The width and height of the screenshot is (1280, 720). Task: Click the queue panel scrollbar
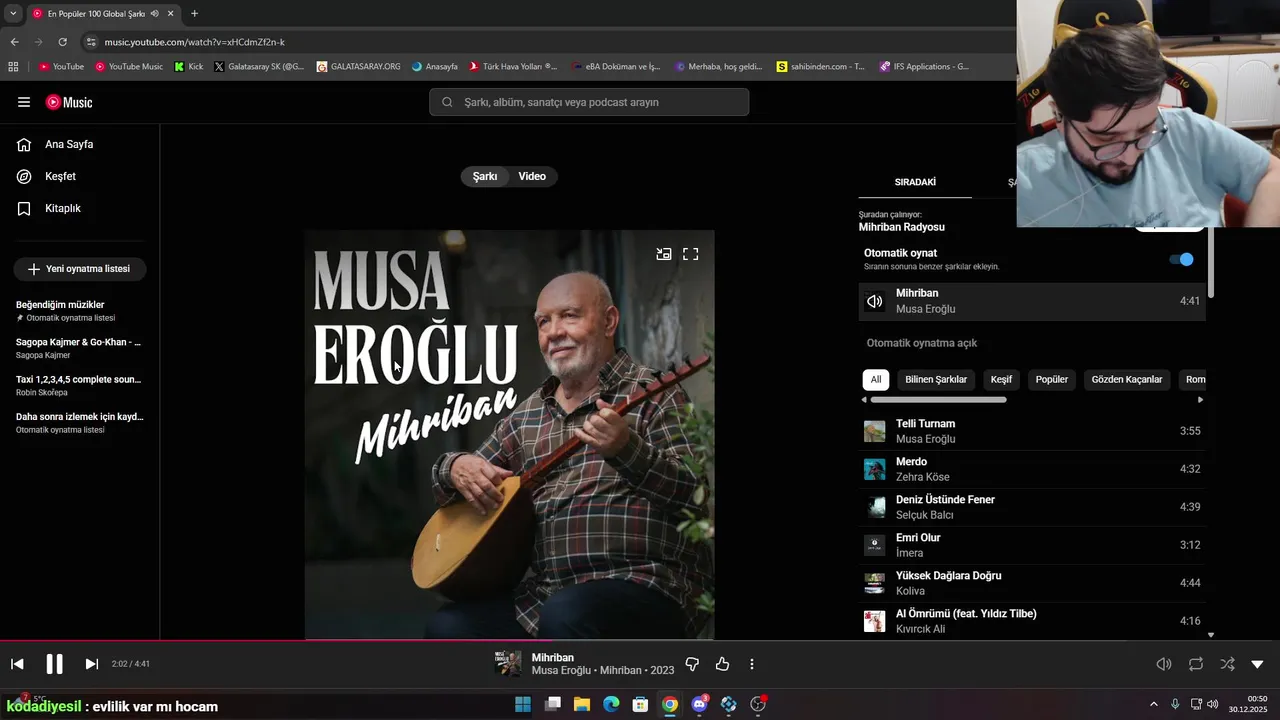click(1211, 262)
